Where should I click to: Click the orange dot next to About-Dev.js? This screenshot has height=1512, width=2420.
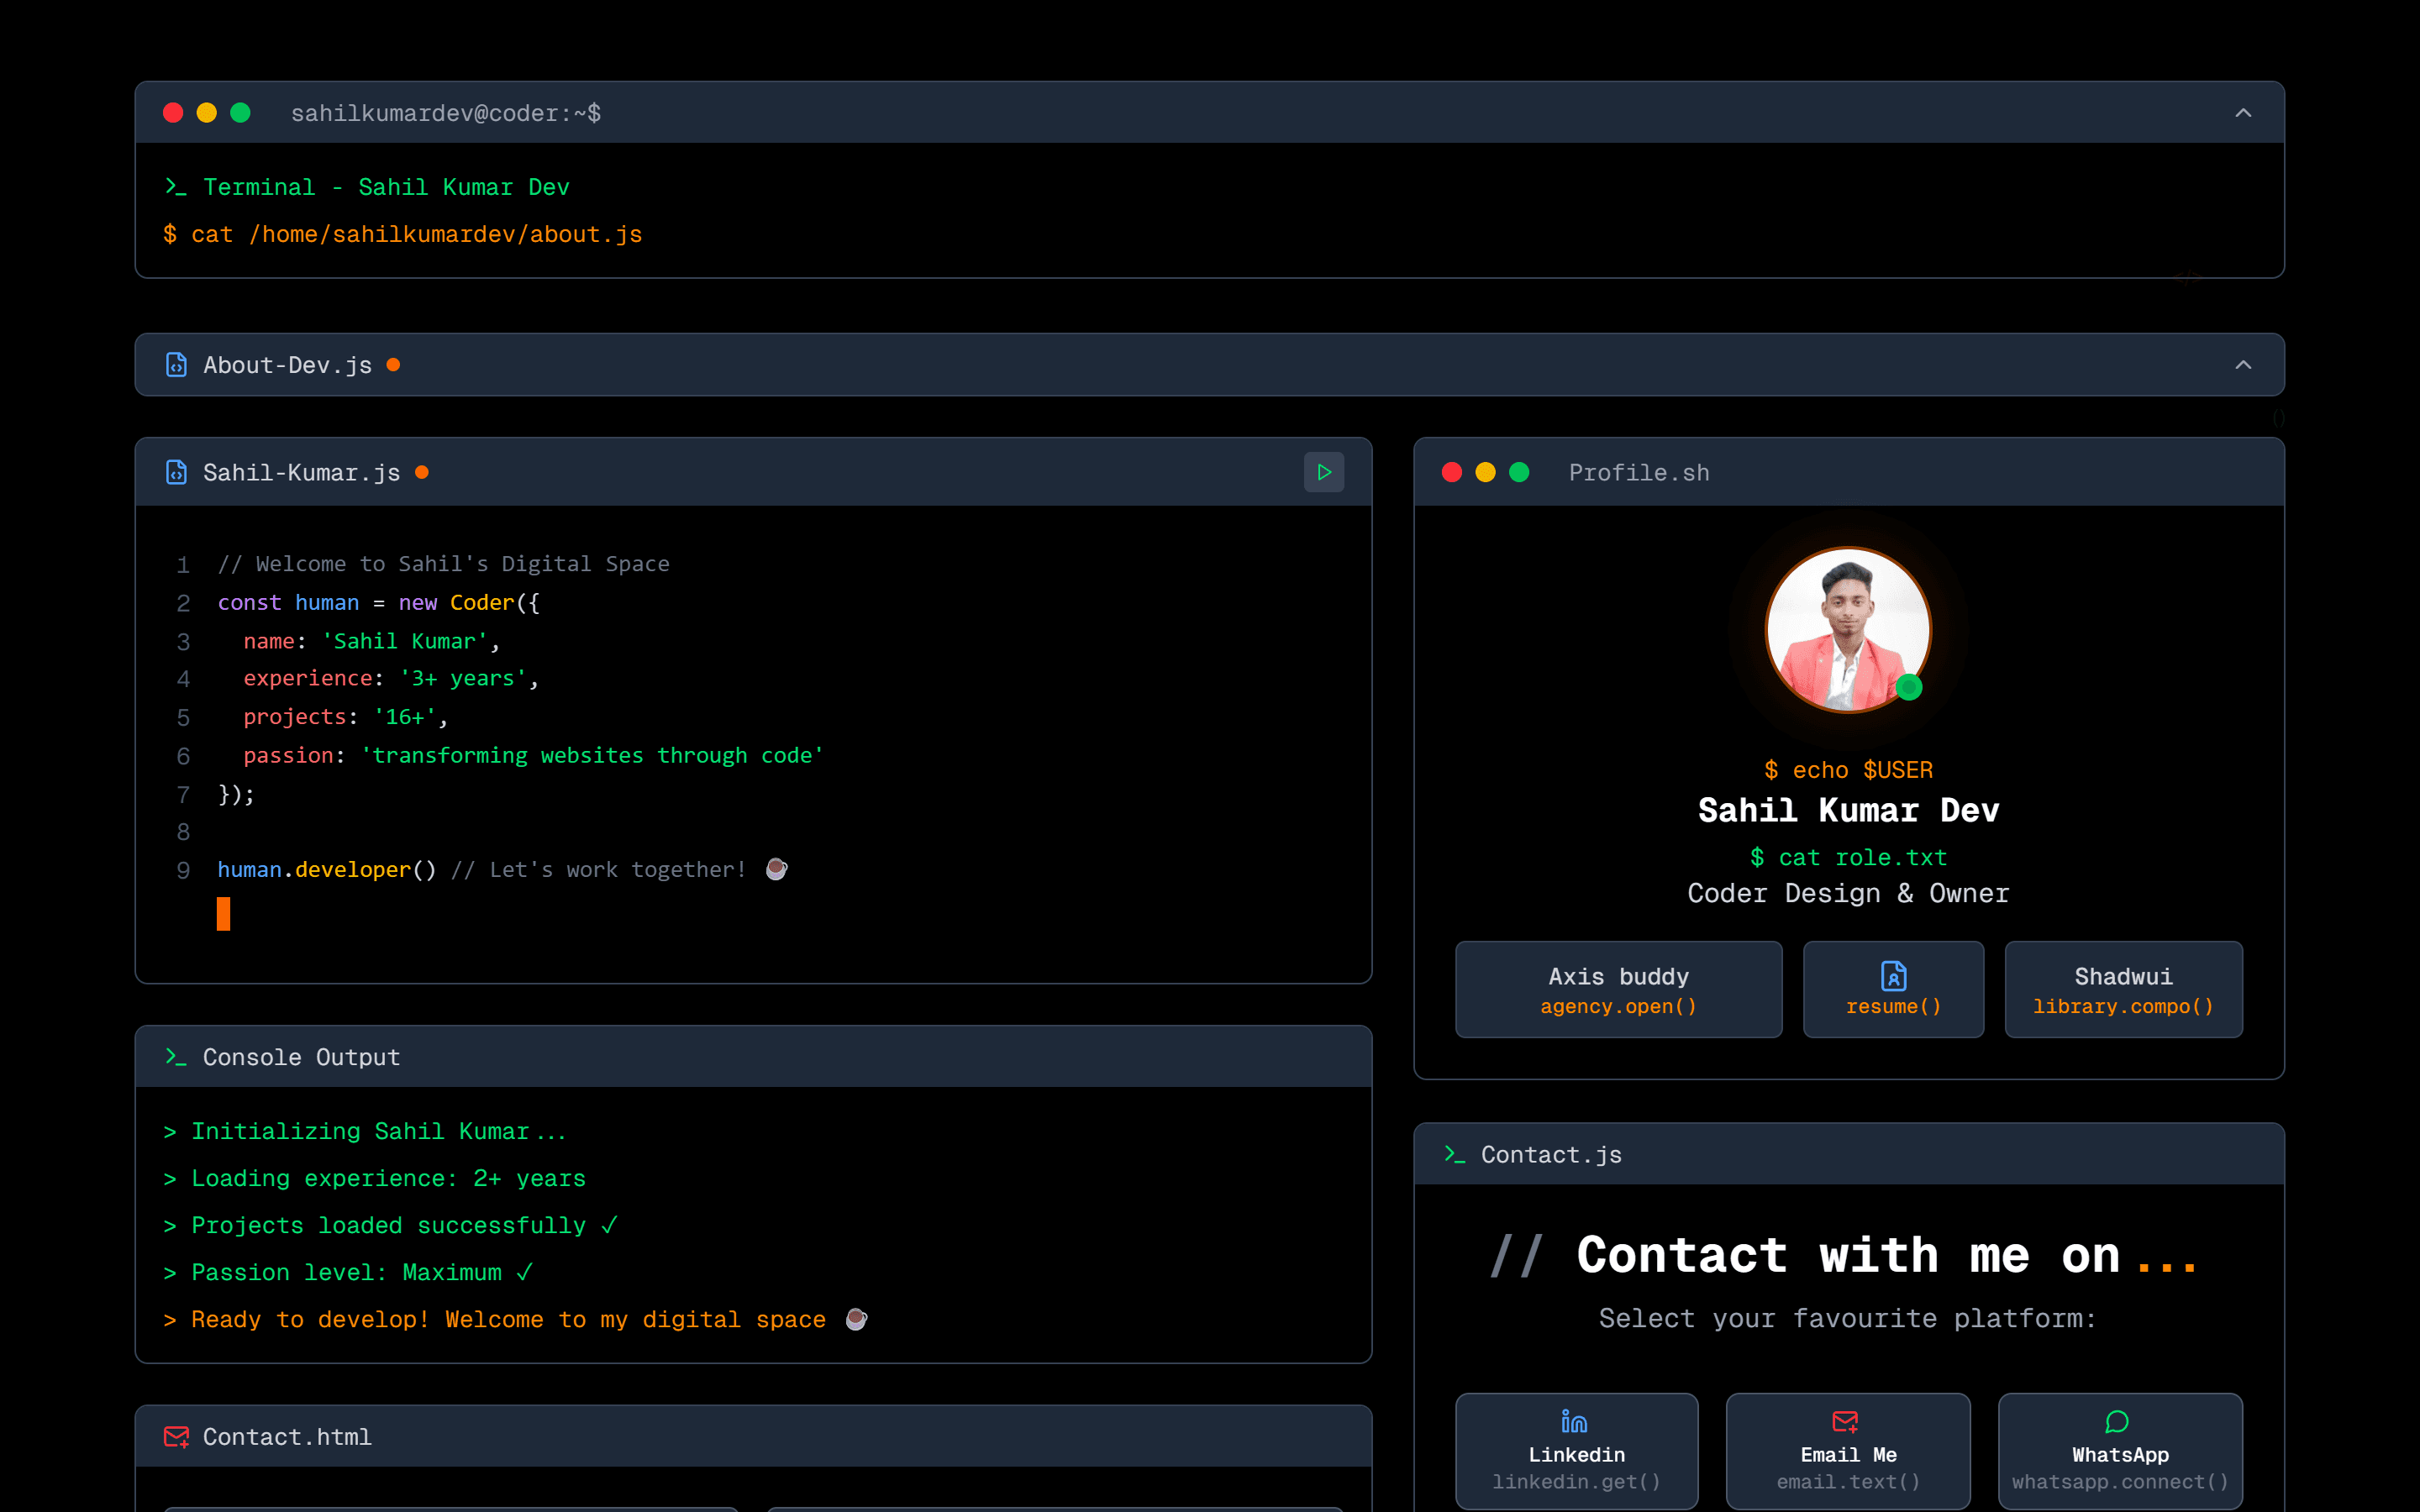coord(395,365)
